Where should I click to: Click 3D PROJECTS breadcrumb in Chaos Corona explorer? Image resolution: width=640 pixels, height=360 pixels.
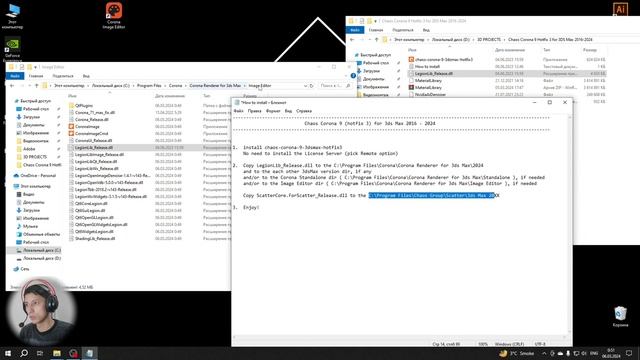[x=489, y=40]
